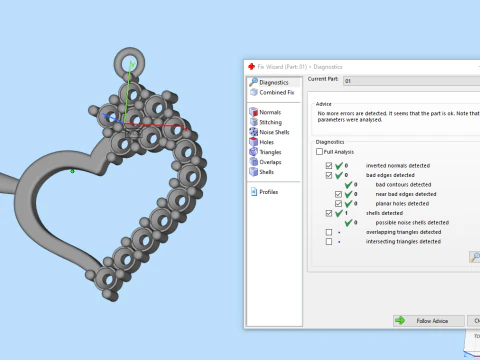Select the Noise Shells icon
480x360 pixels.
254,132
